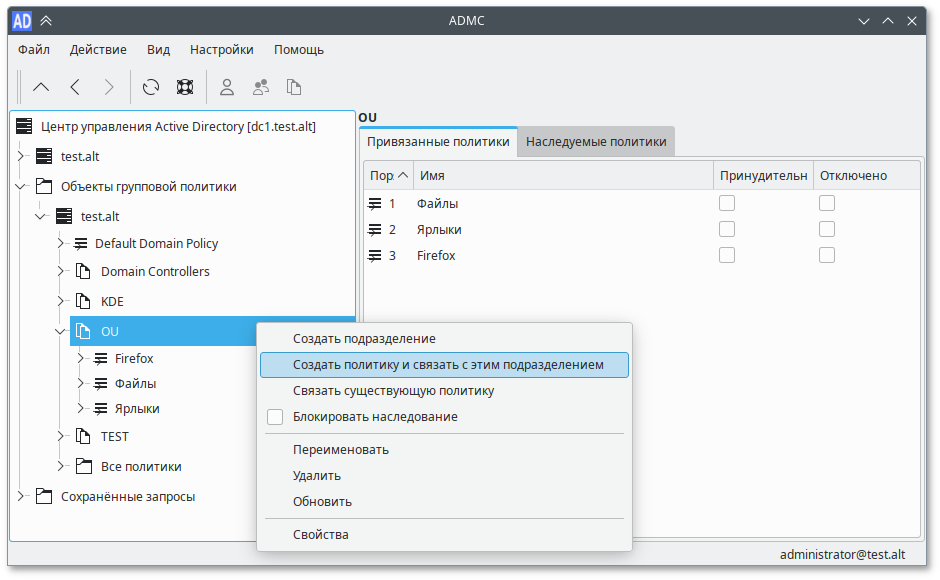
Task: Click the navigate up arrow in the toolbar
Action: pos(40,87)
